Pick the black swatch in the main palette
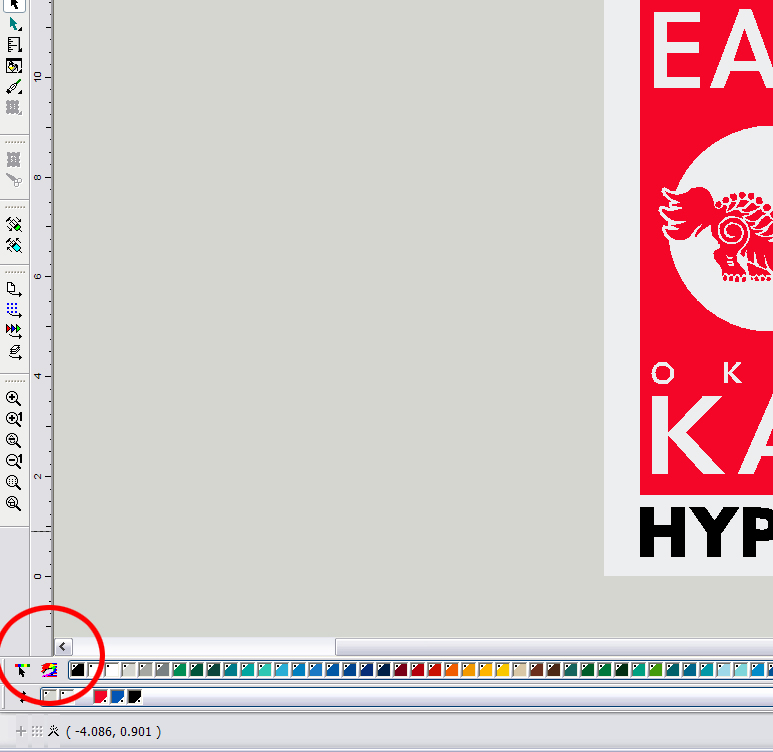This screenshot has height=752, width=773. coord(78,670)
